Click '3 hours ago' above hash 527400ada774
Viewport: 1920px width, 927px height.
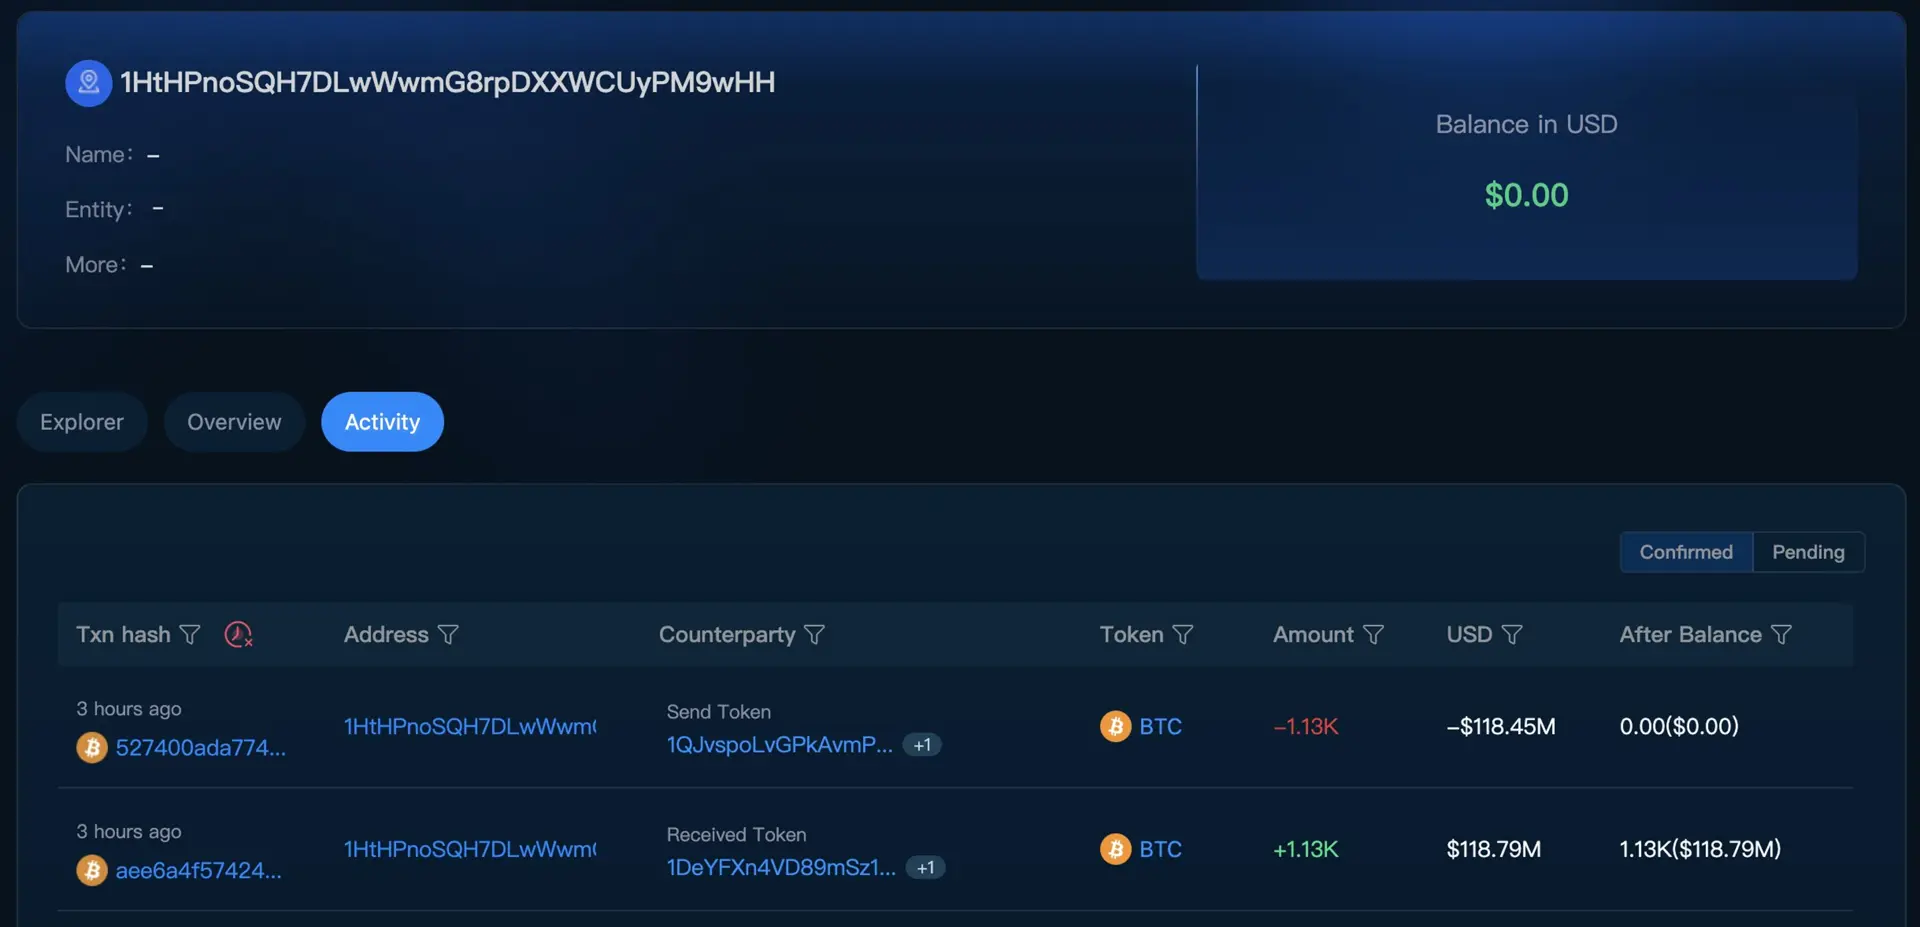(129, 709)
